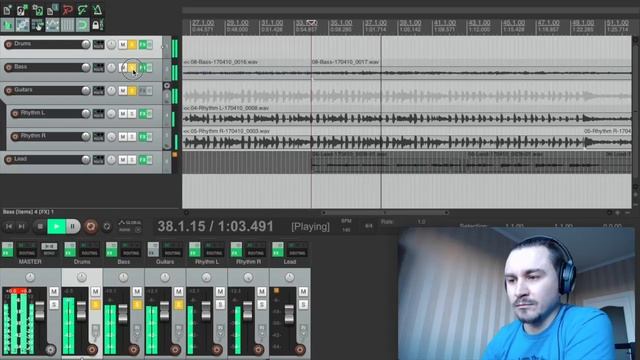Click Master volume fader in mixer
This screenshot has height=360, width=640.
point(40,311)
